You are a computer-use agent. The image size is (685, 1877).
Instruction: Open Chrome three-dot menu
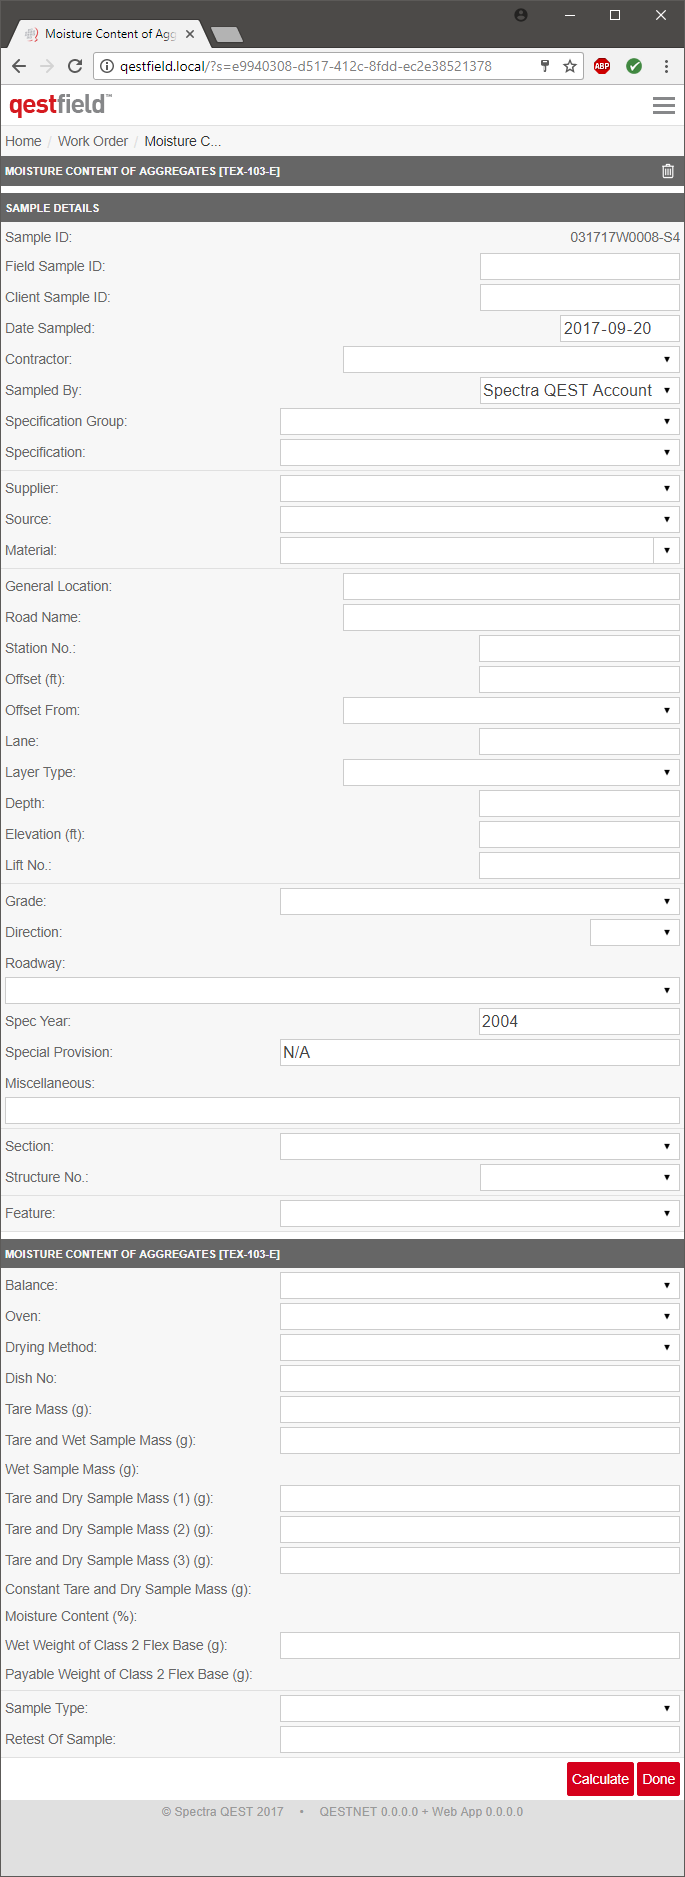pos(666,66)
